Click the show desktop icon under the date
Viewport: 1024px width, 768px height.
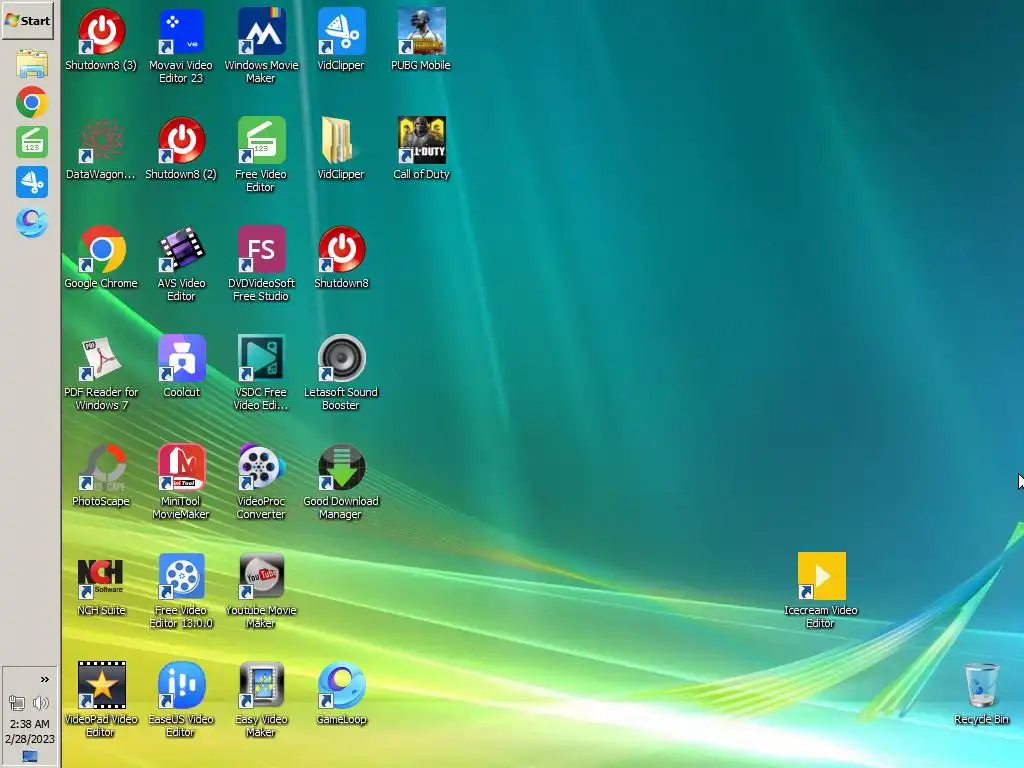30,756
